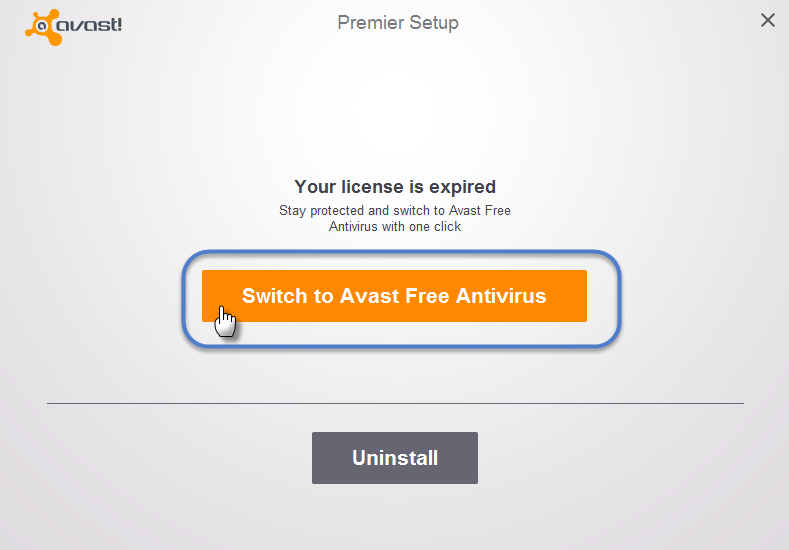Click the word "Switch" on the orange button
The height and width of the screenshot is (550, 789).
pyautogui.click(x=273, y=296)
